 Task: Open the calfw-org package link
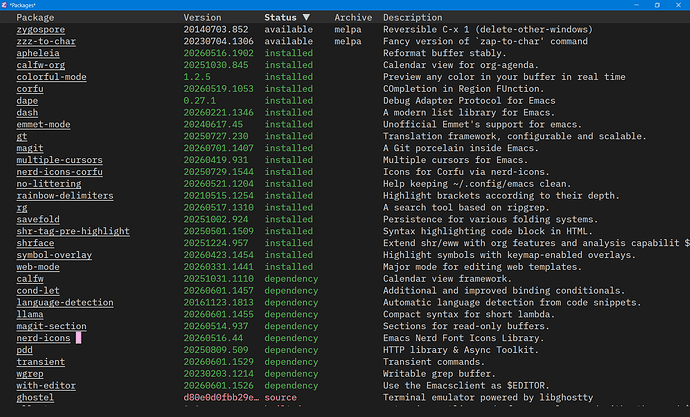40,65
